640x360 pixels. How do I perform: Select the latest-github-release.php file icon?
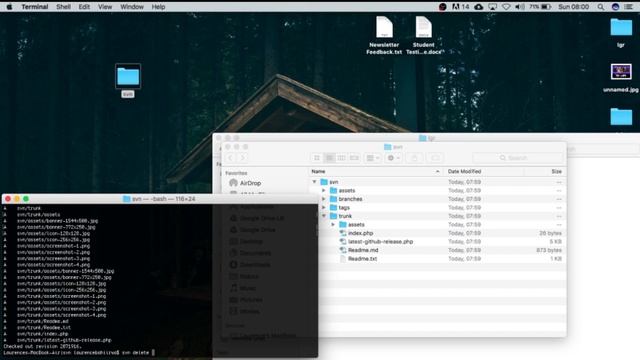(x=343, y=242)
